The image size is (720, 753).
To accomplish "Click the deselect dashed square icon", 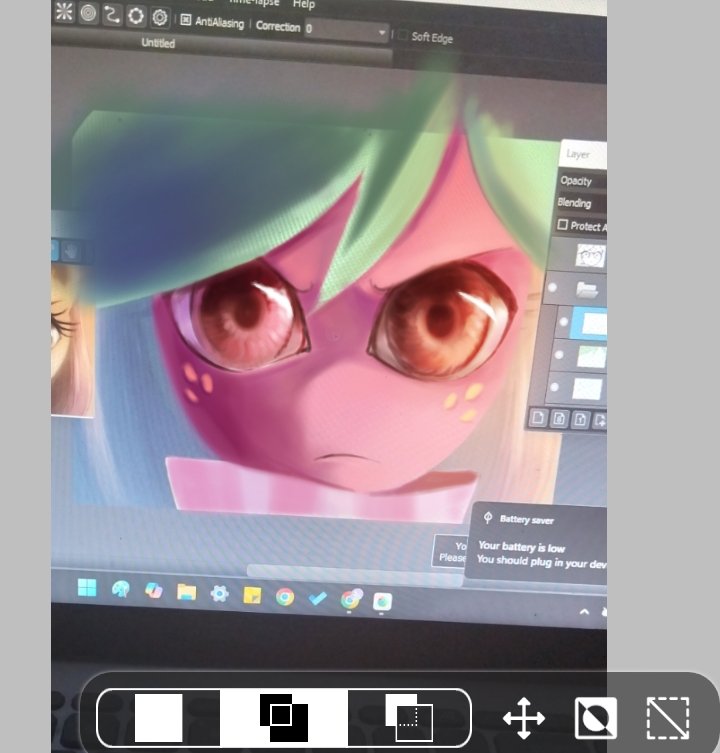I will click(x=668, y=718).
